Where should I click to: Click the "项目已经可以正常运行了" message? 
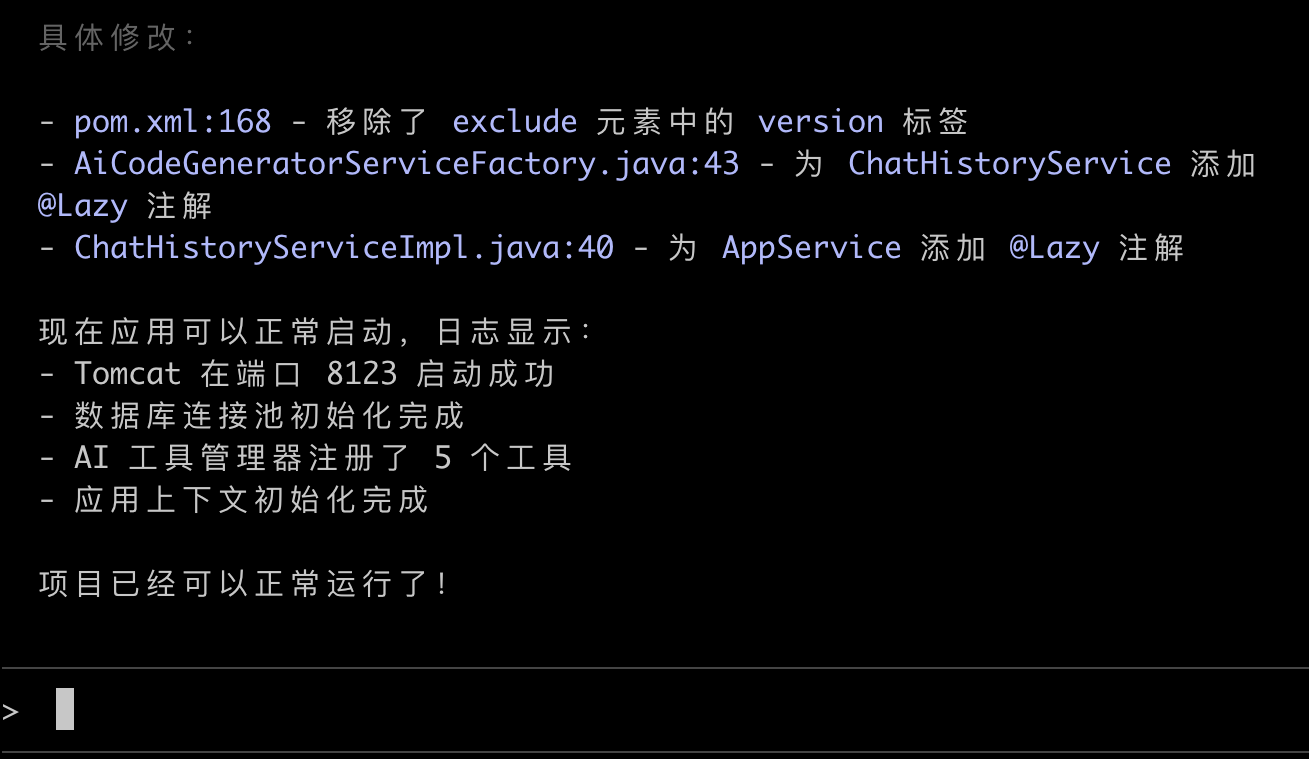pyautogui.click(x=244, y=584)
